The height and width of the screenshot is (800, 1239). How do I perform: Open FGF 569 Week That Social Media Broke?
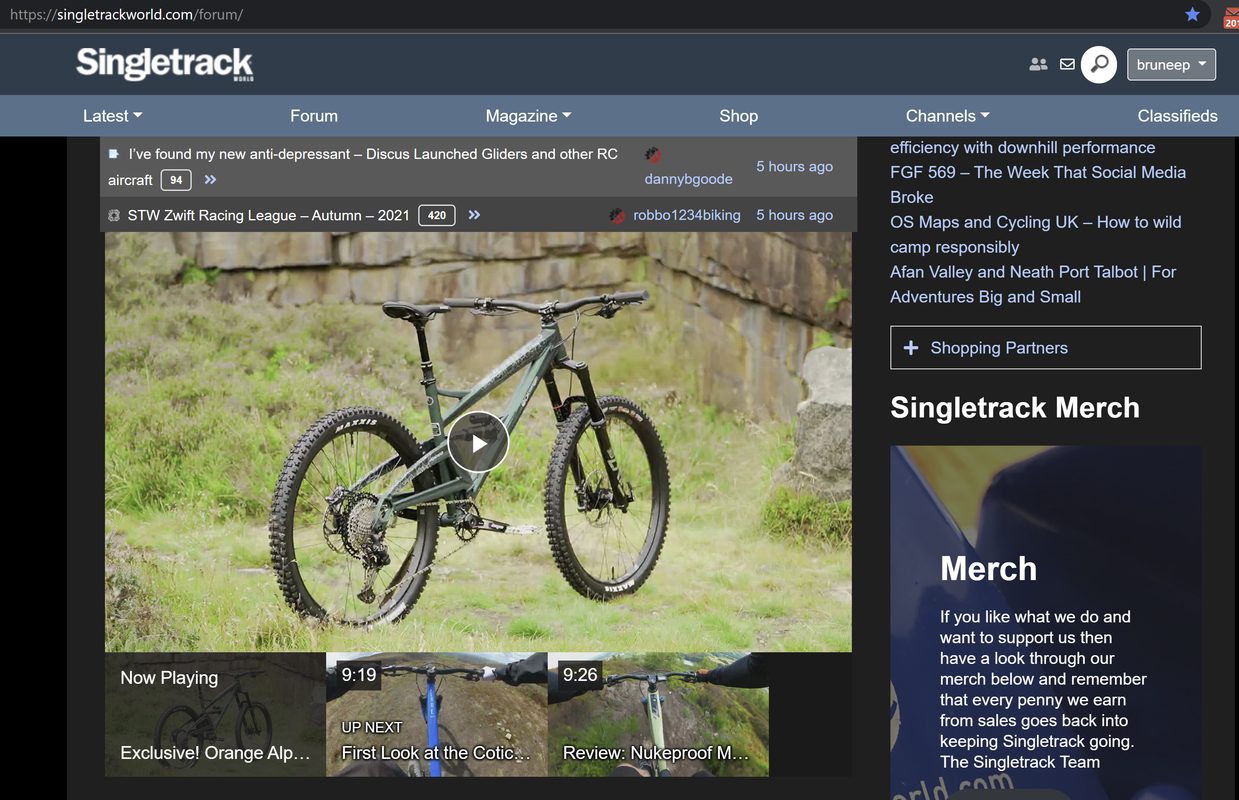(1038, 185)
